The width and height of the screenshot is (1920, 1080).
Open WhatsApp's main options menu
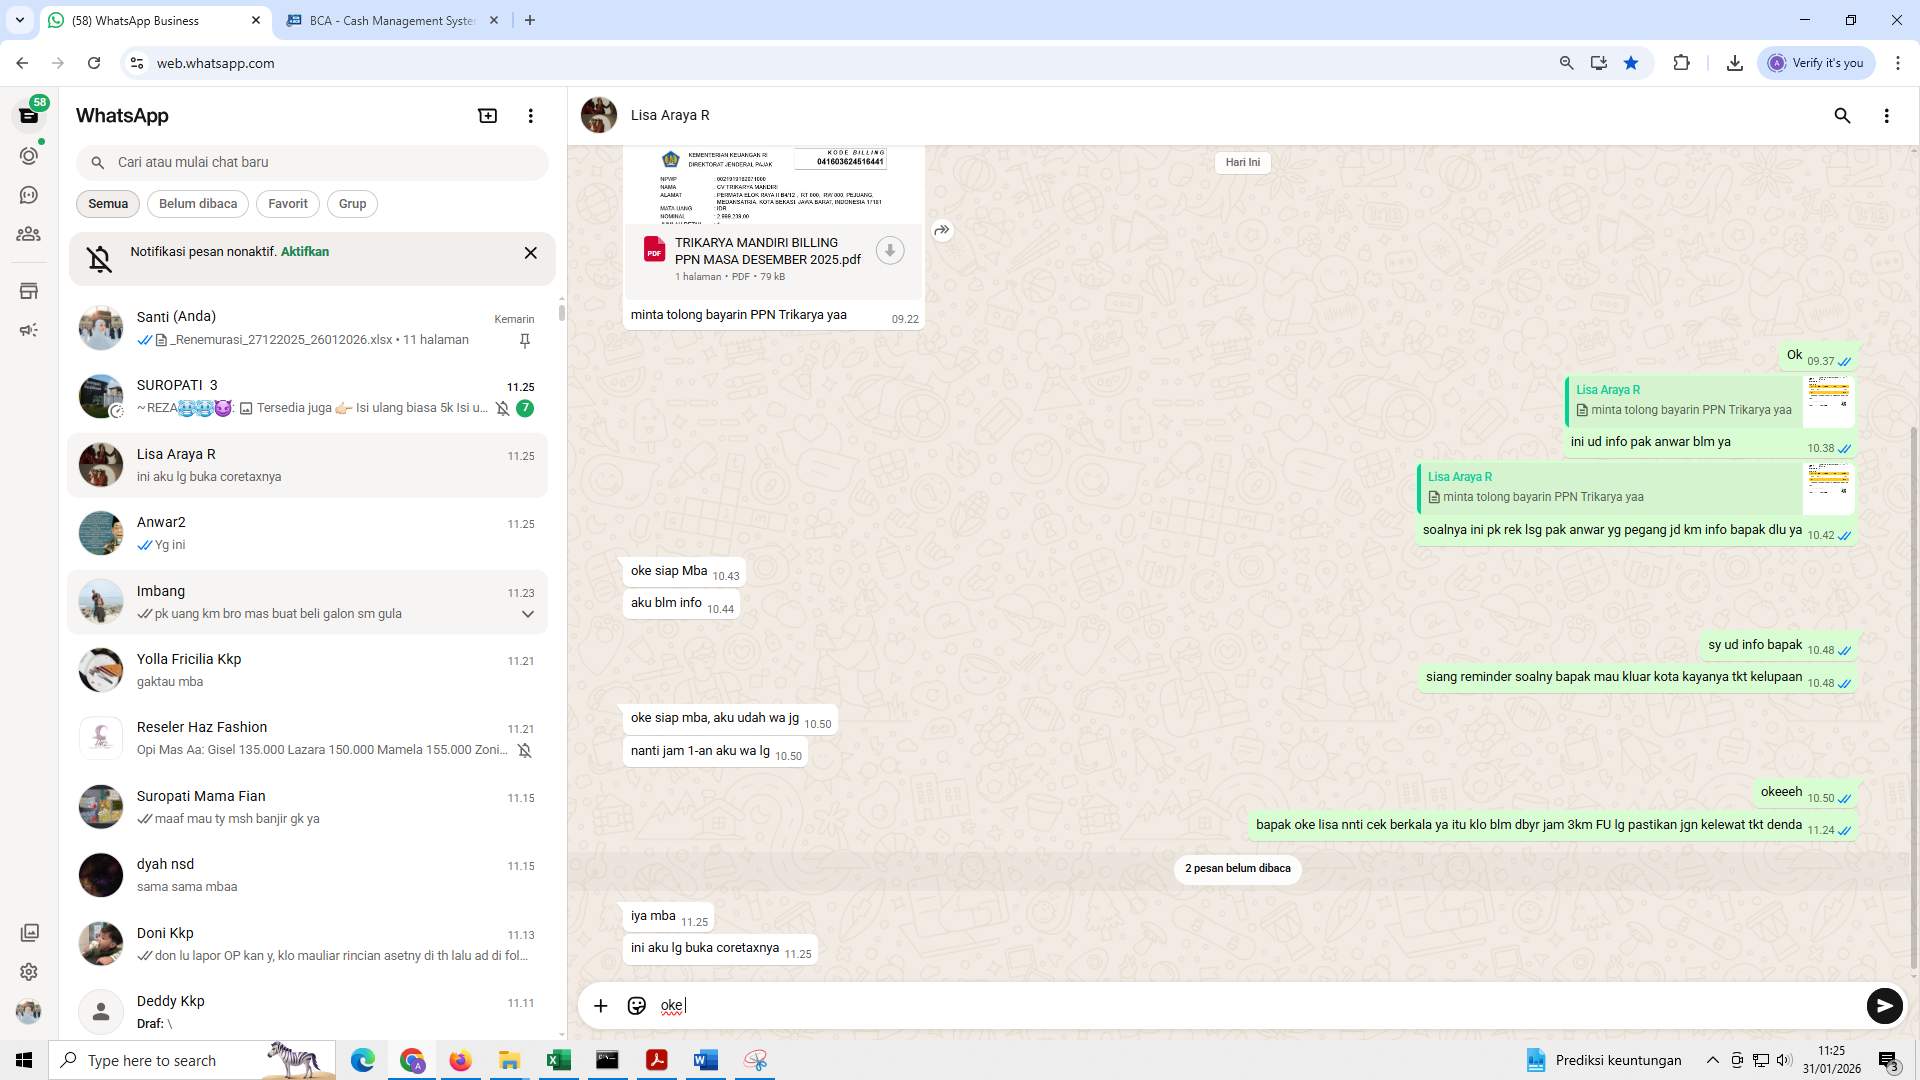tap(530, 115)
